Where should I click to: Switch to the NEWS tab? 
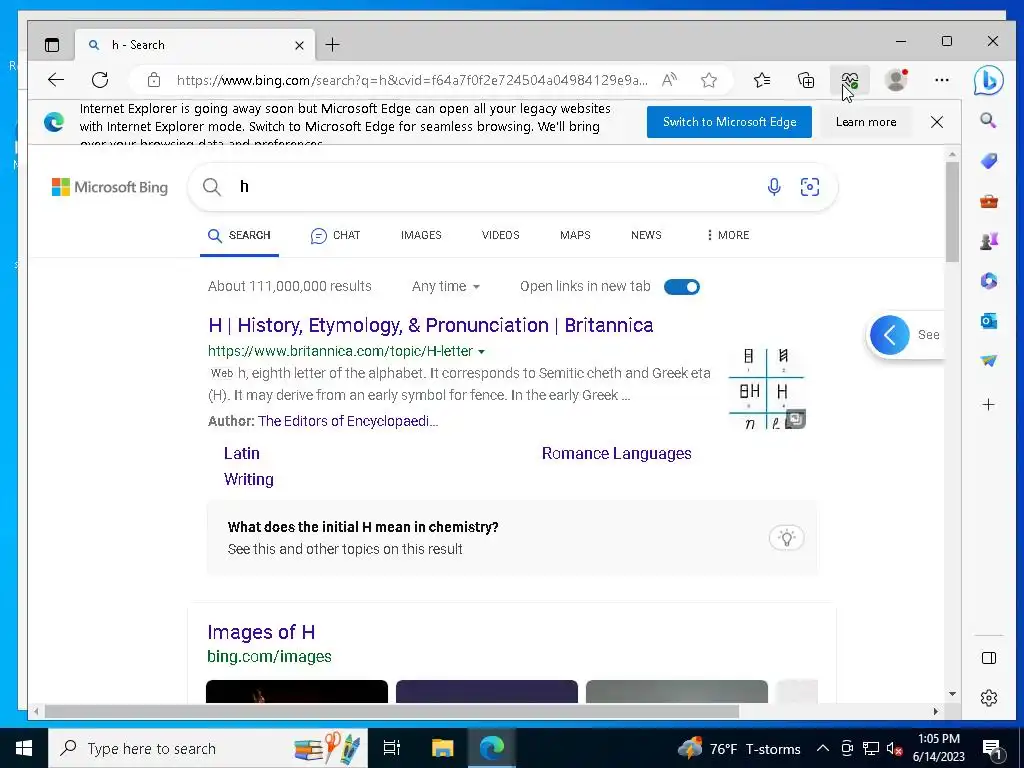(x=646, y=235)
